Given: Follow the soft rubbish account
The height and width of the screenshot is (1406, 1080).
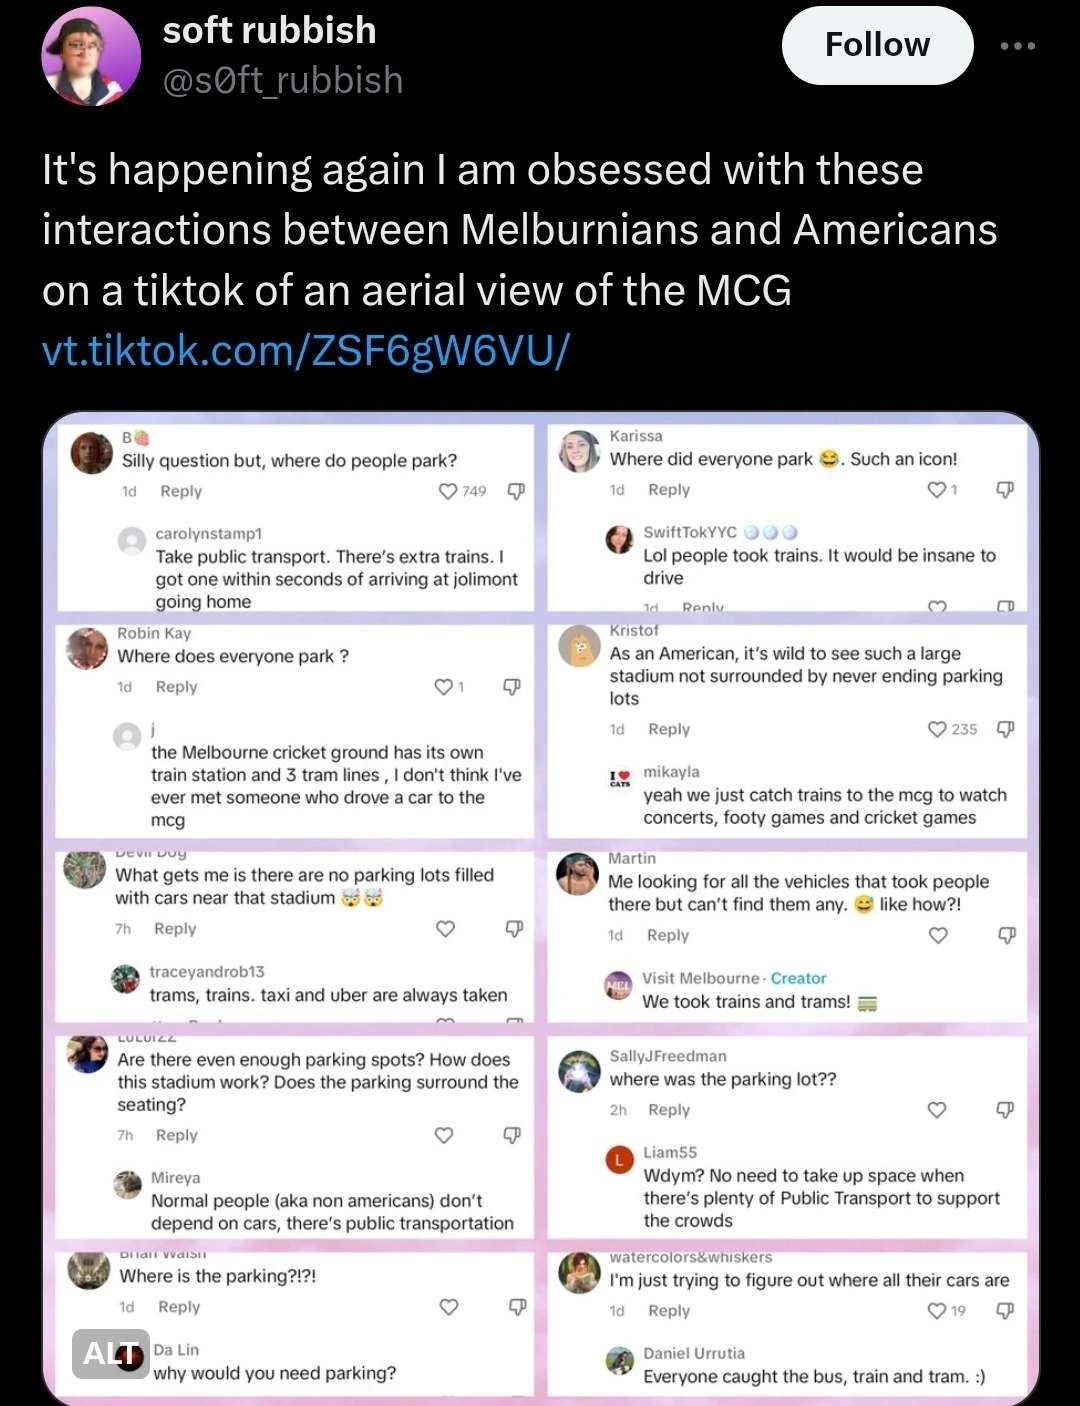Looking at the screenshot, I should tap(877, 45).
